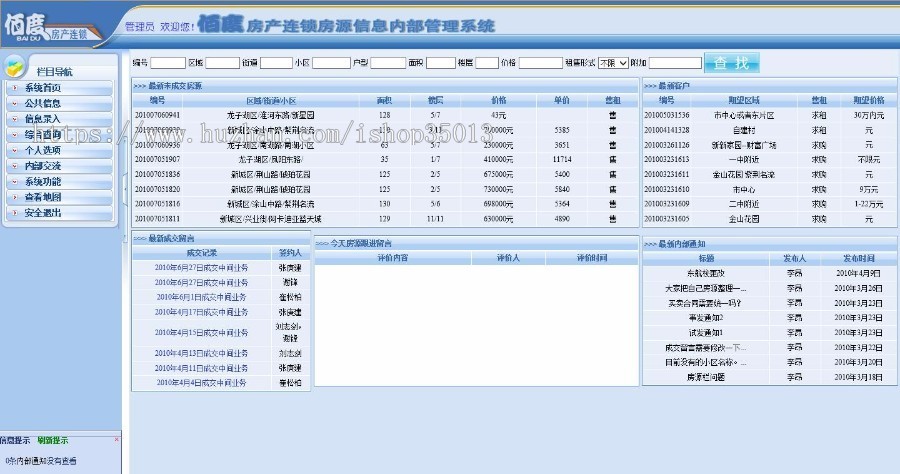The width and height of the screenshot is (900, 474).
Task: Click the 成交记录 column header
Action: click(x=201, y=252)
